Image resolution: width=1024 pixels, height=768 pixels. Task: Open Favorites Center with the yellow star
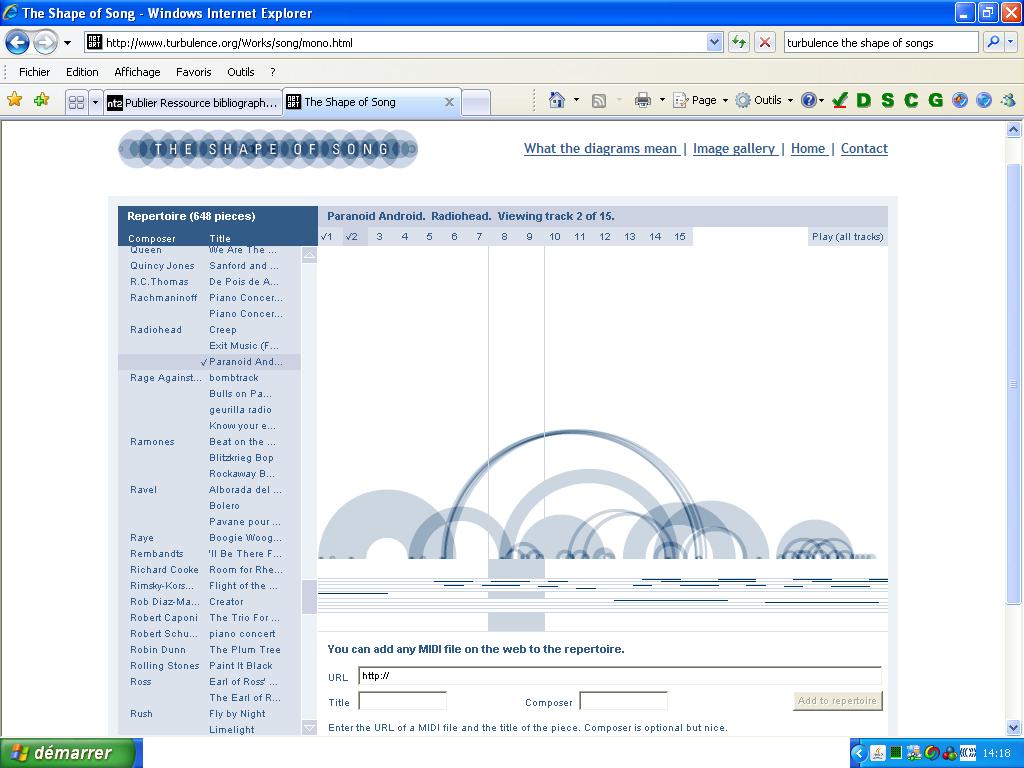[14, 100]
